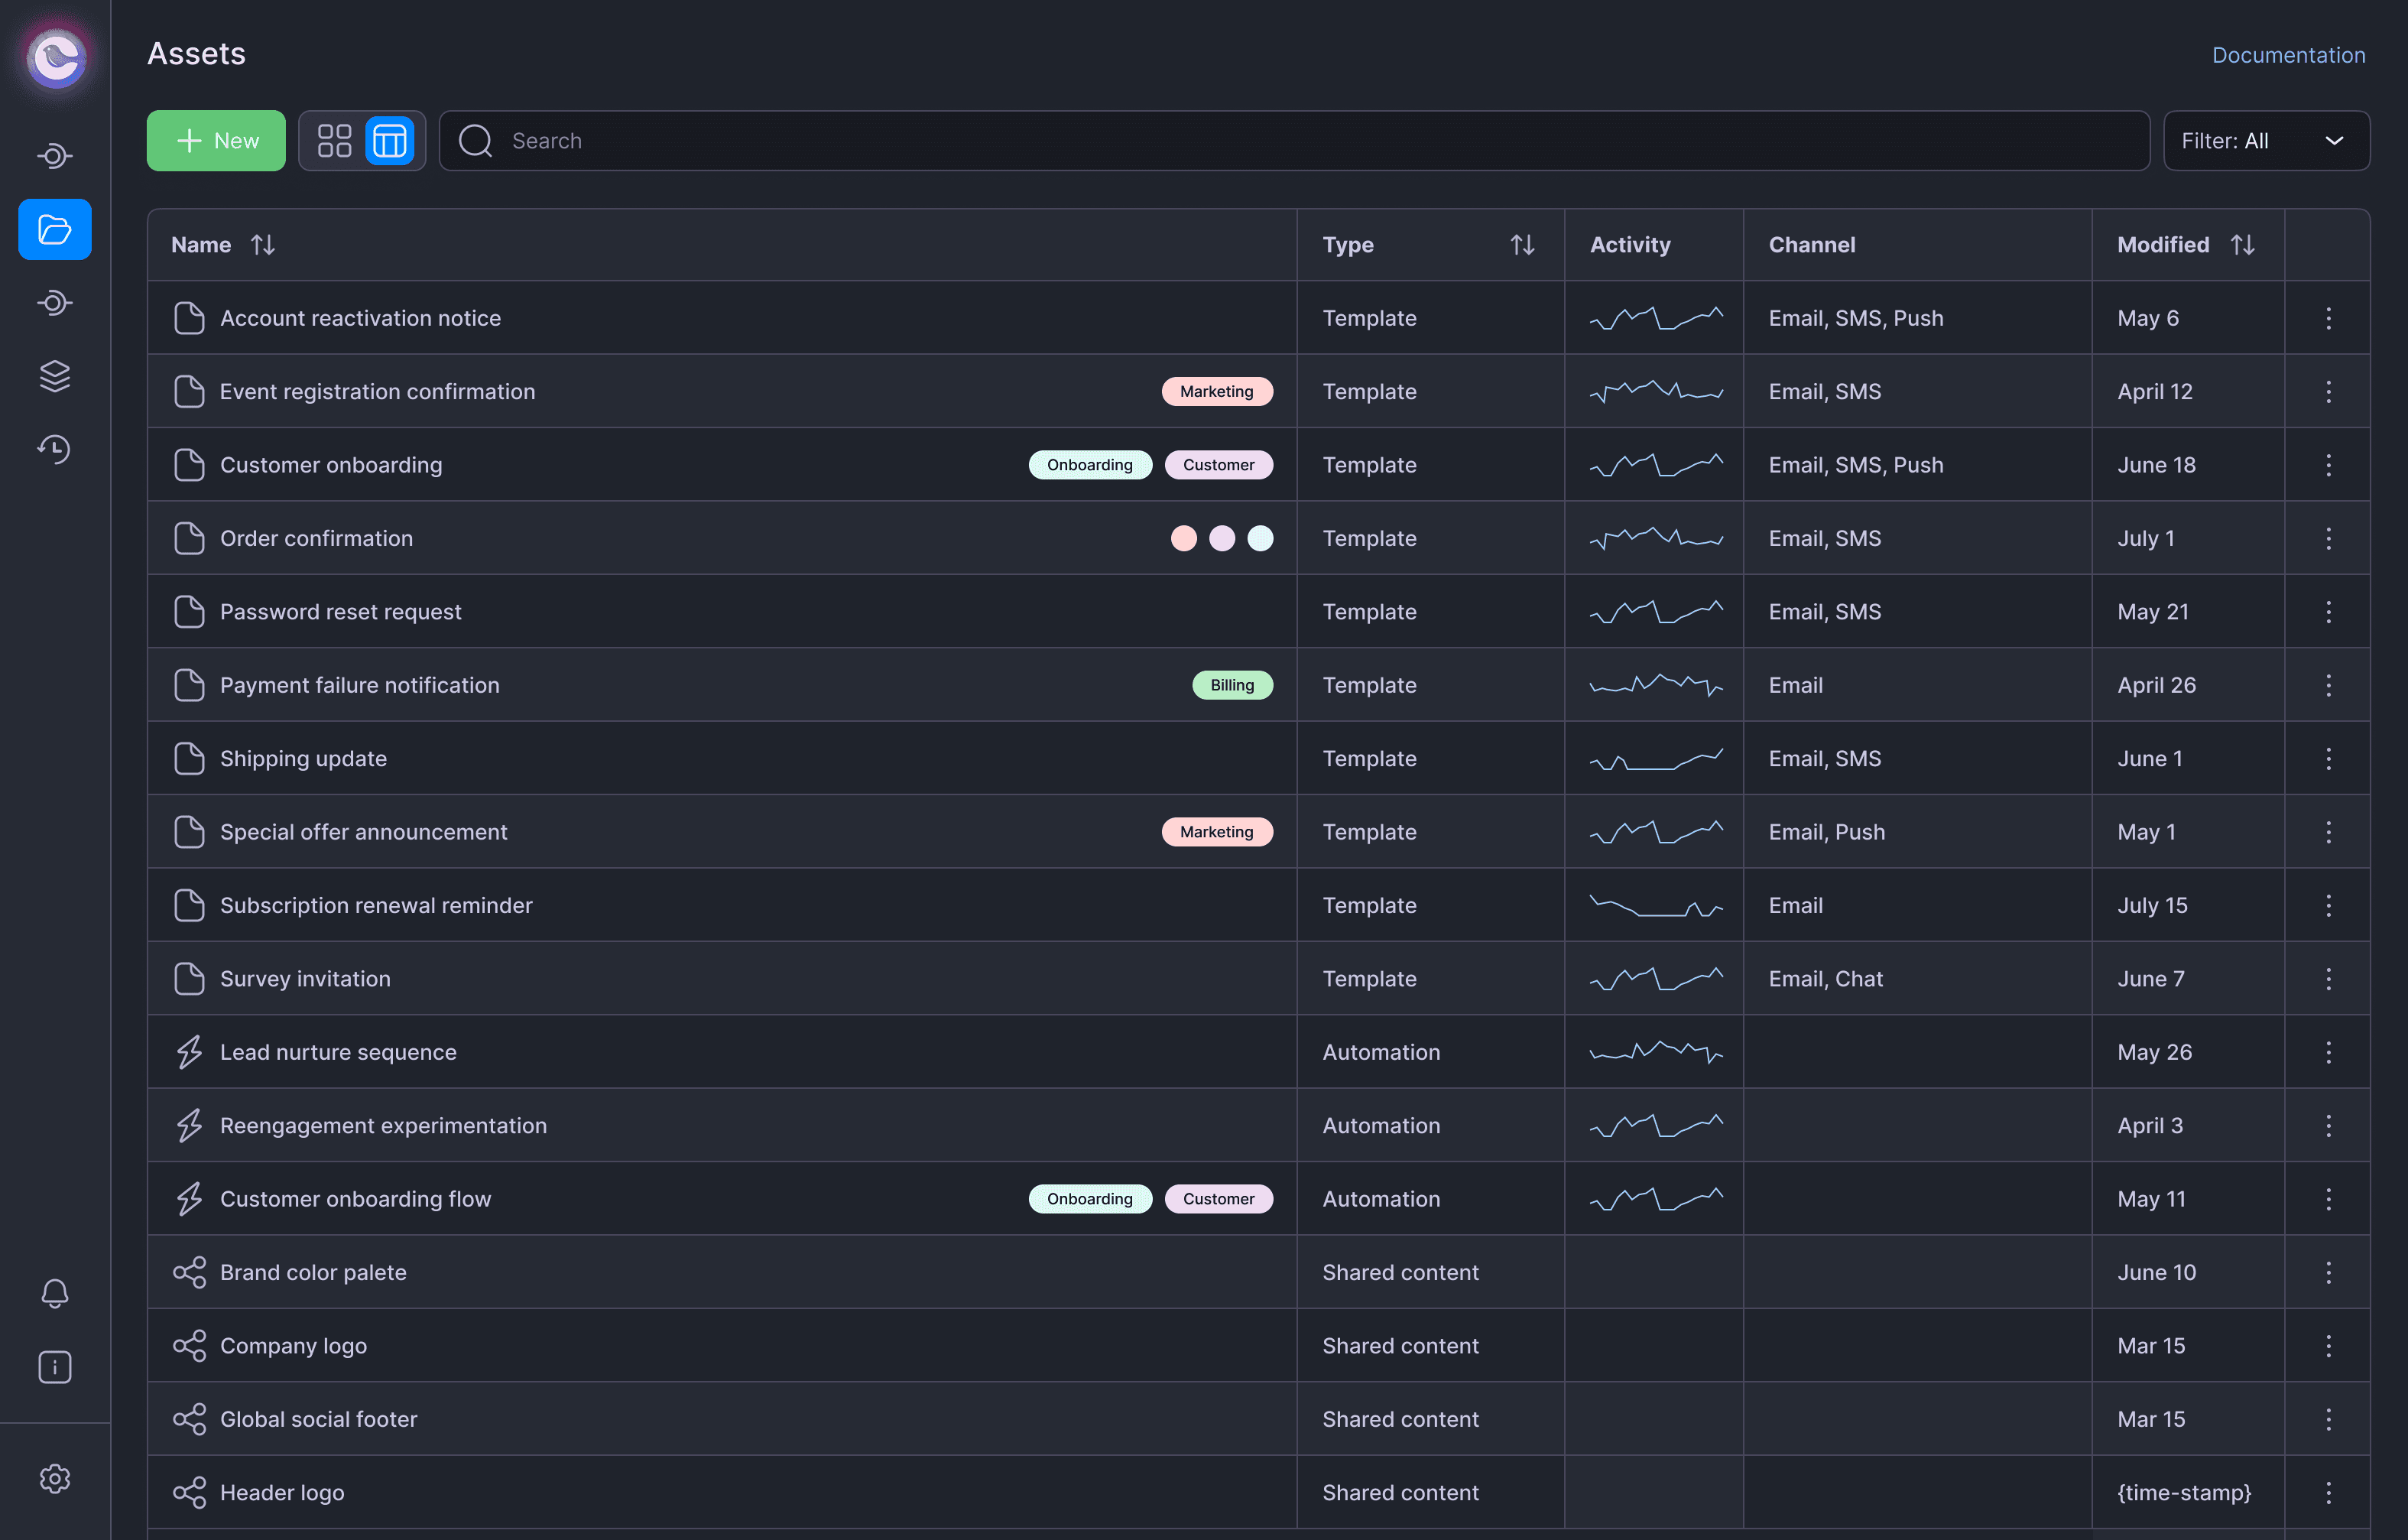Click the info icon in sidebar
2408x1540 pixels.
55,1367
